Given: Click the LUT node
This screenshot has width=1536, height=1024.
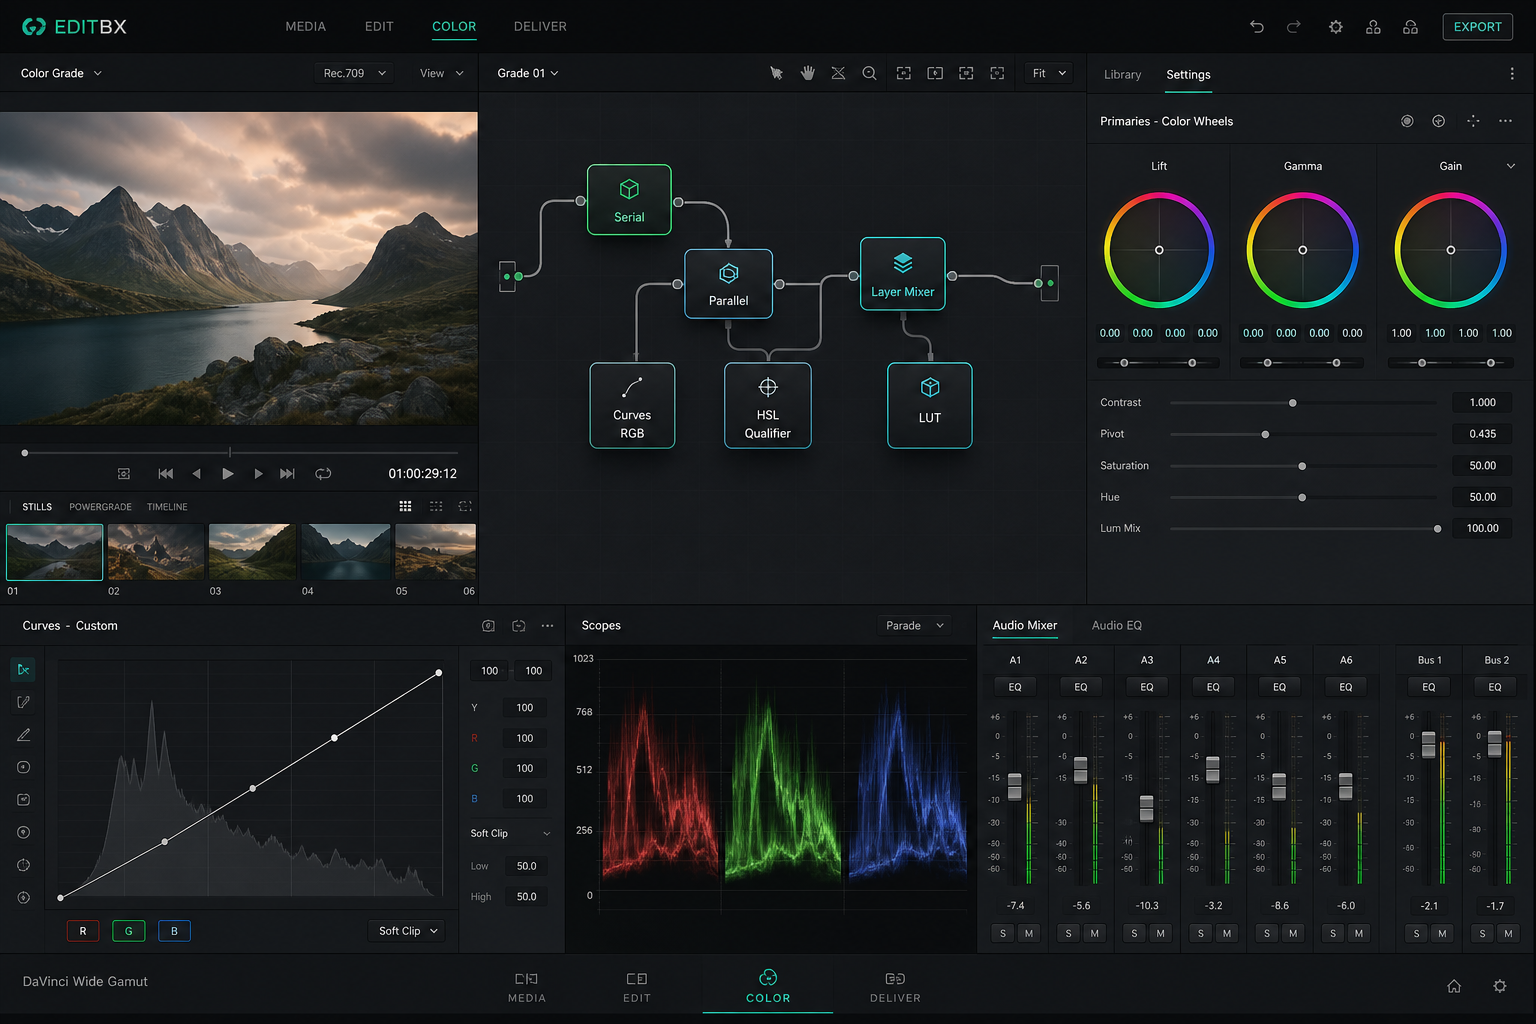Looking at the screenshot, I should click(x=930, y=406).
